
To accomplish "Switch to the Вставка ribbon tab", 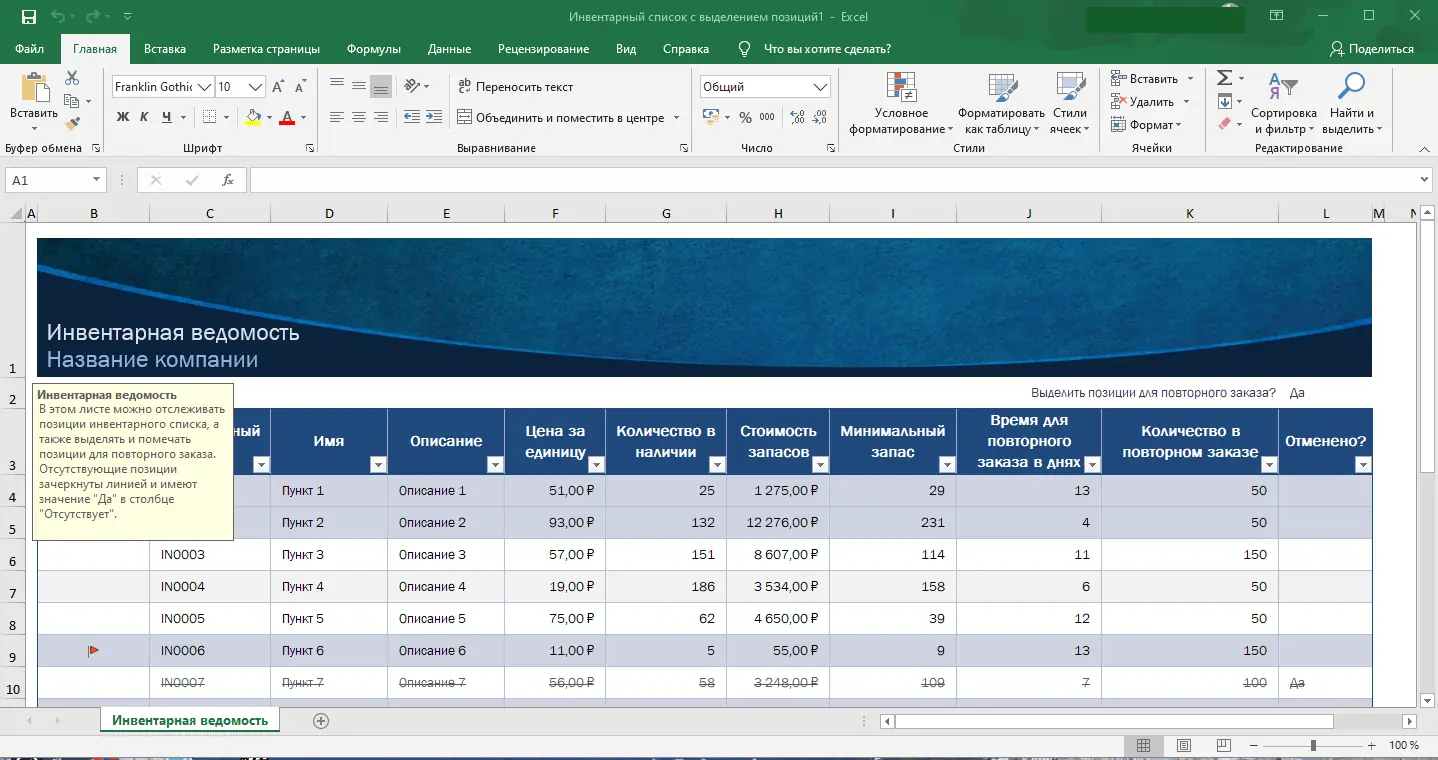I will coord(165,49).
